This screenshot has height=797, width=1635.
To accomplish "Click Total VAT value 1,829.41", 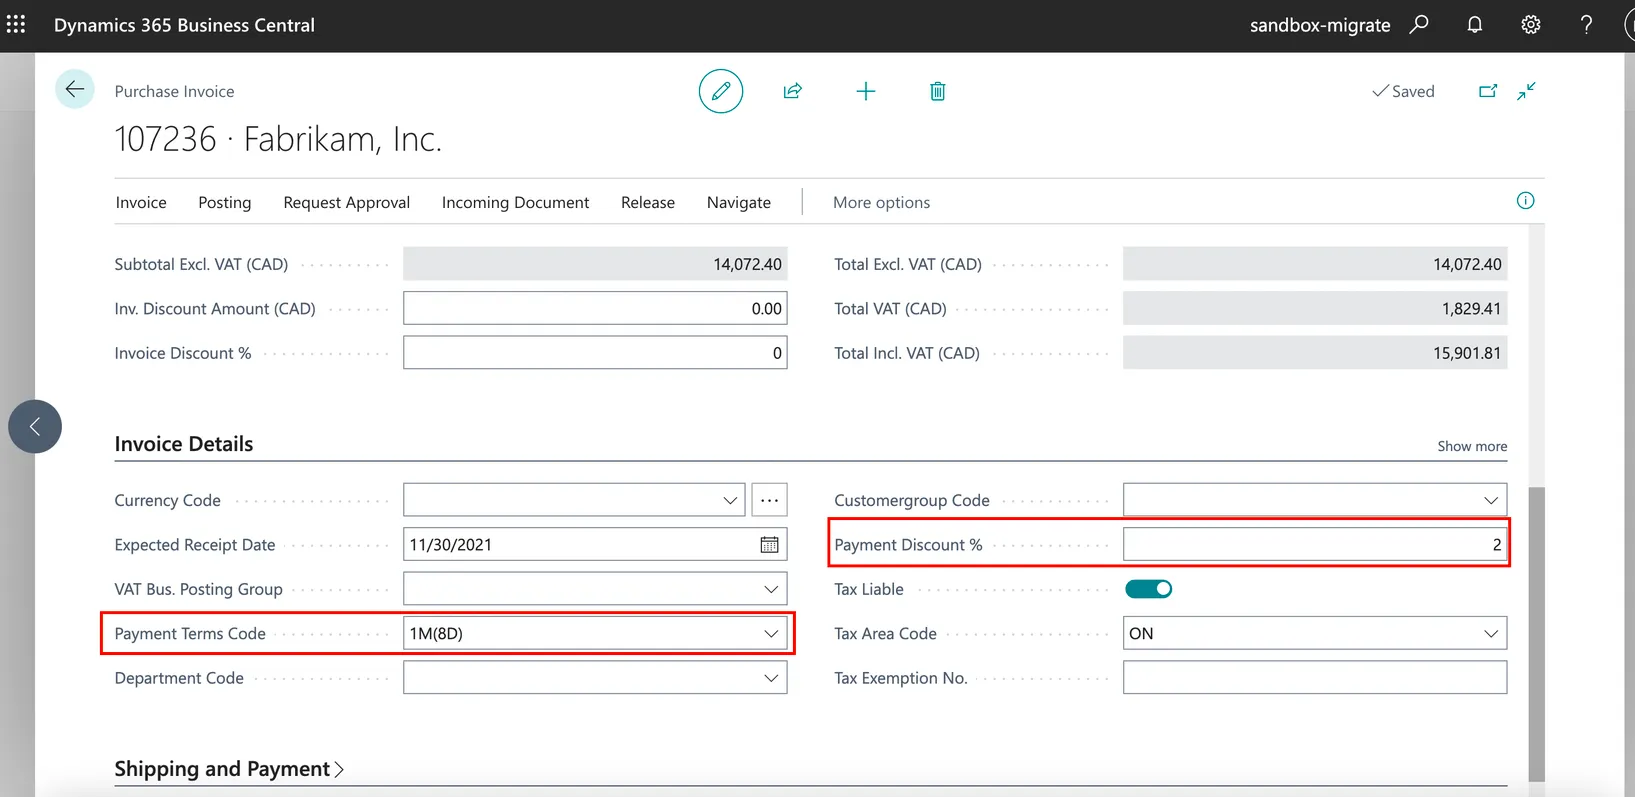I will [x=1315, y=308].
